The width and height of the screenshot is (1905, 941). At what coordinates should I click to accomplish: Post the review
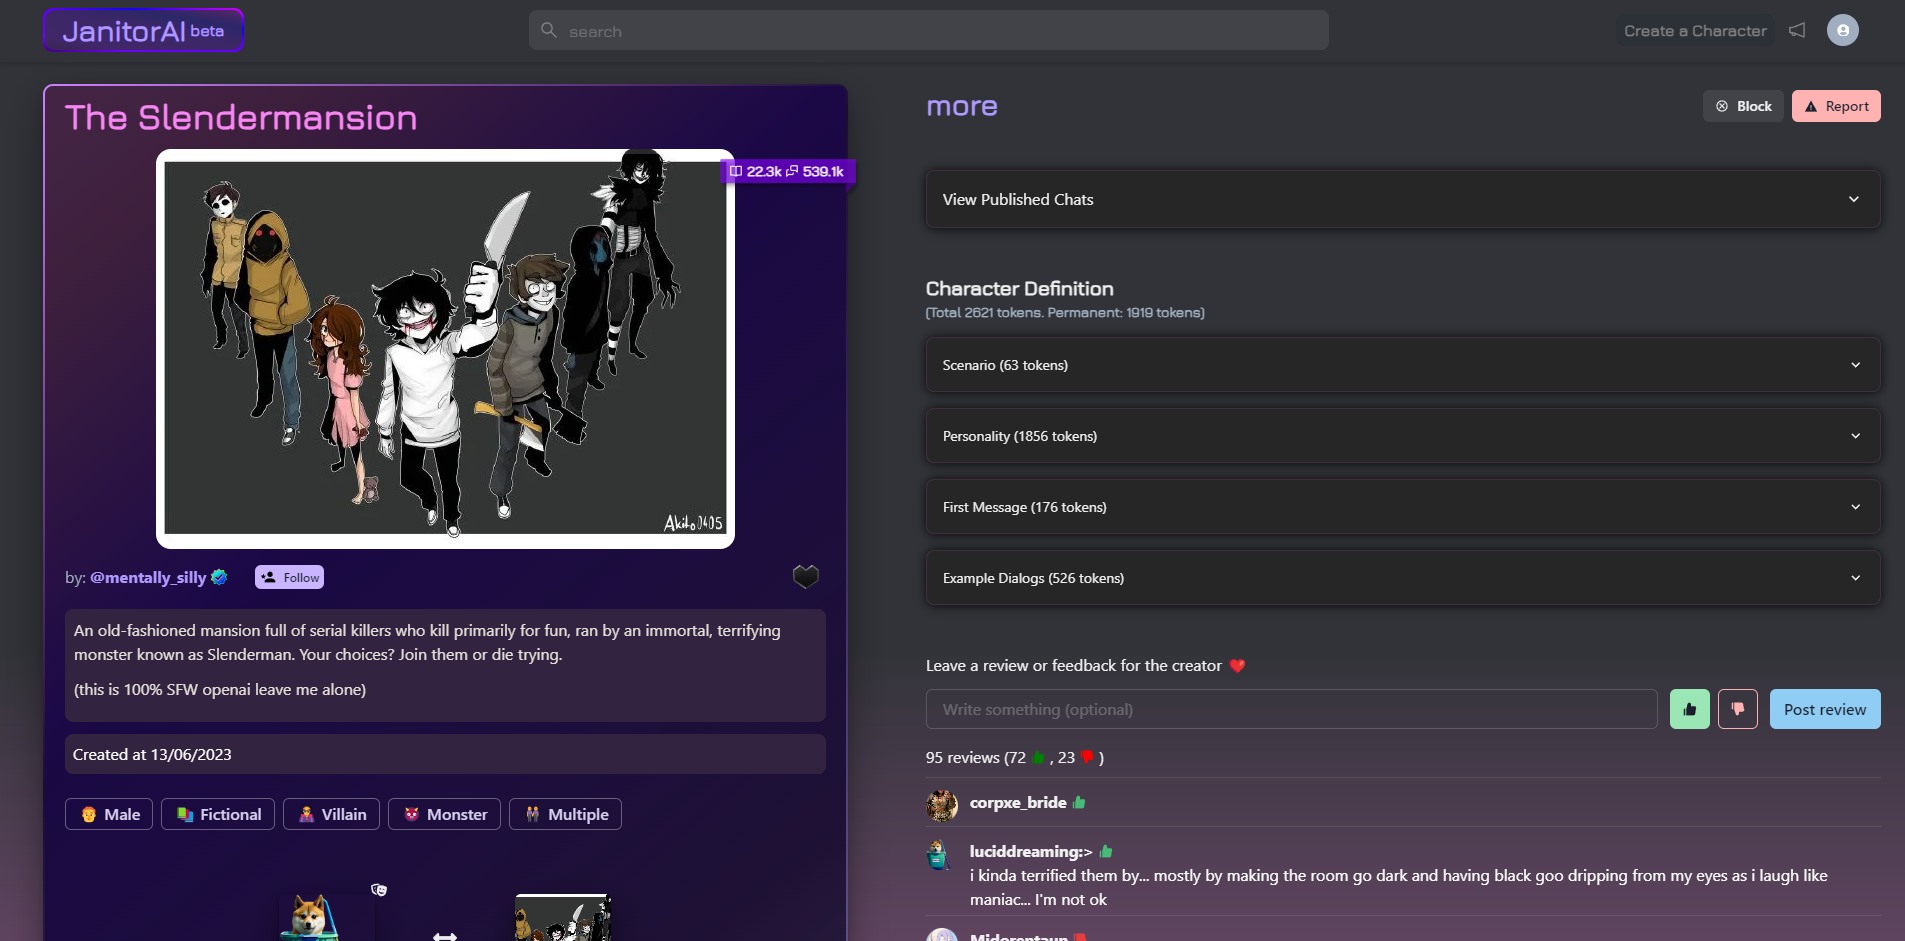tap(1825, 709)
